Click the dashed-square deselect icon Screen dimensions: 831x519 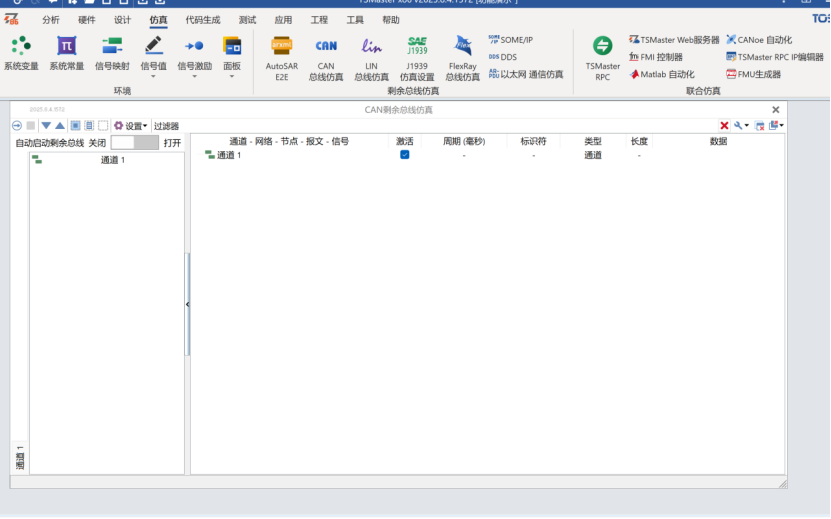pyautogui.click(x=103, y=126)
